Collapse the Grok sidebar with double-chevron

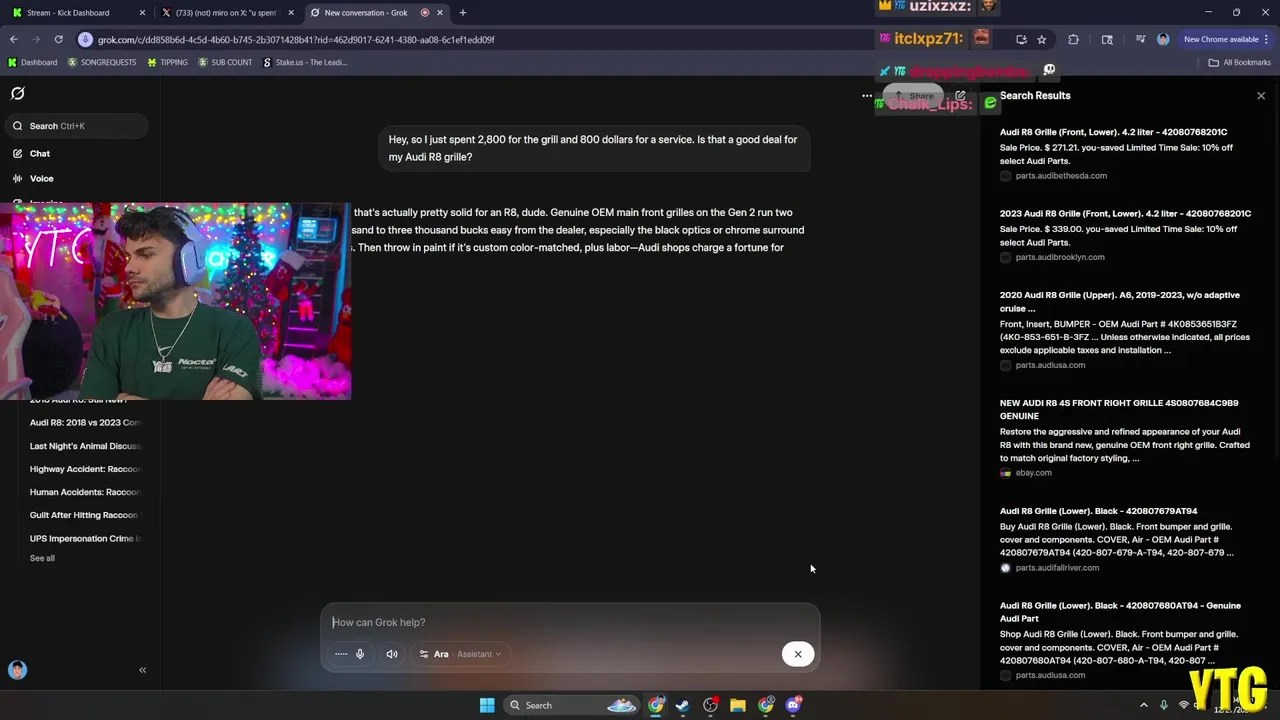142,670
